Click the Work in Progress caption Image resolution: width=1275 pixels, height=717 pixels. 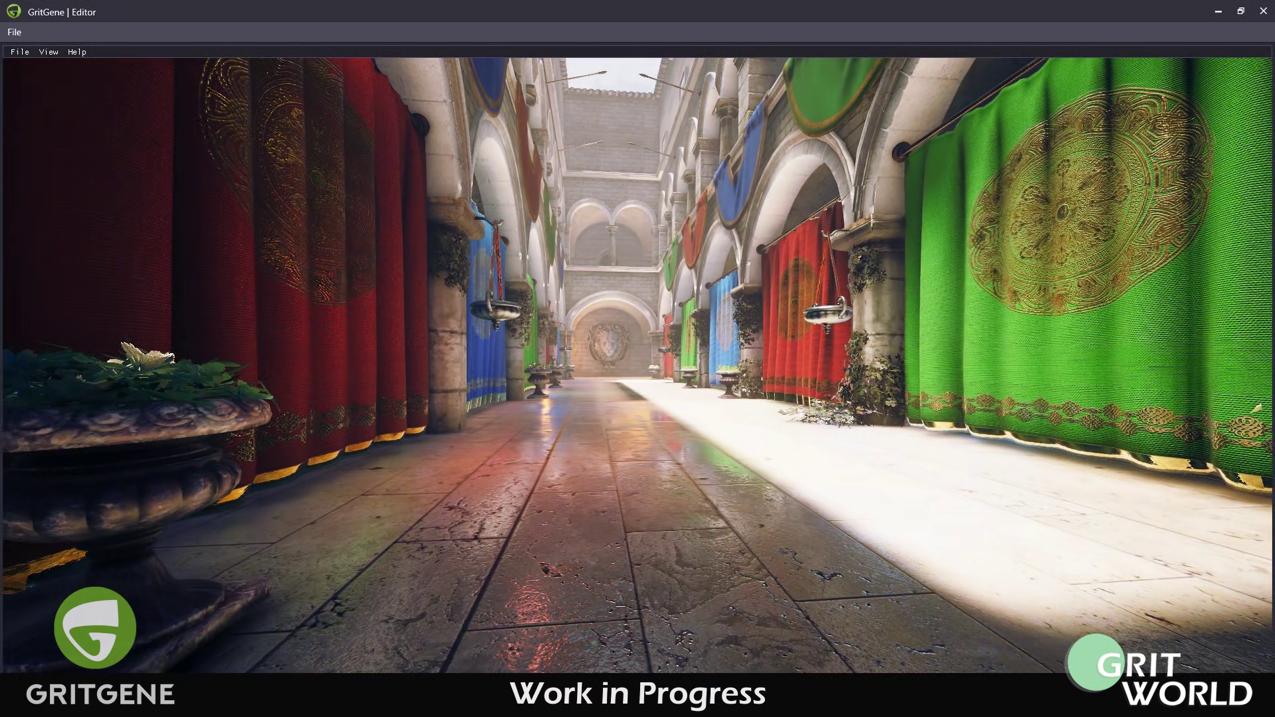(x=637, y=693)
